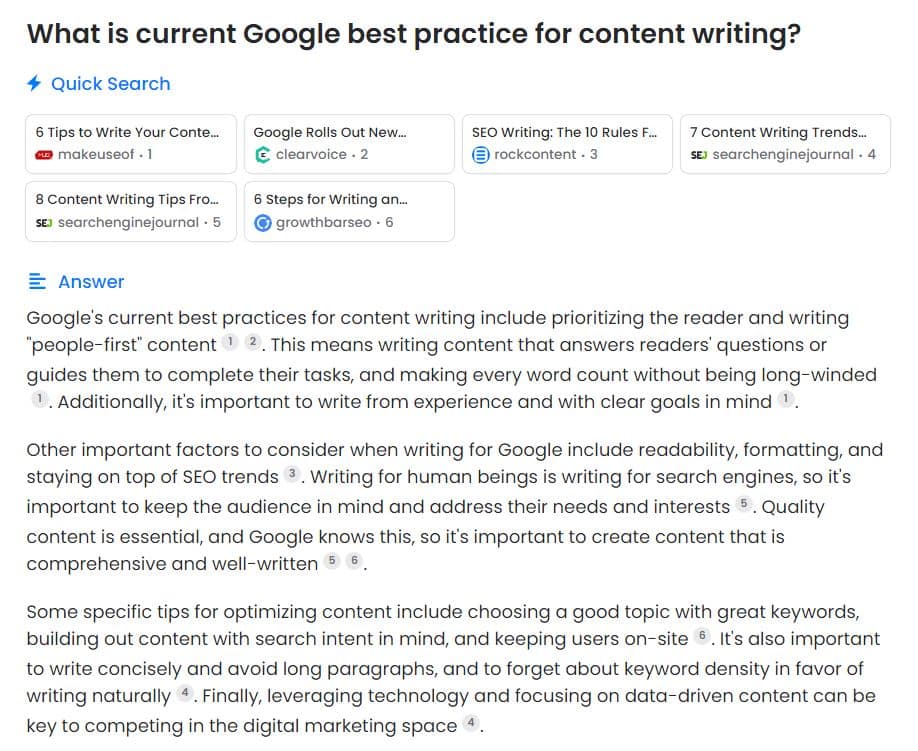
Task: Open the "7 Content Writing Trends" source card
Action: [785, 144]
